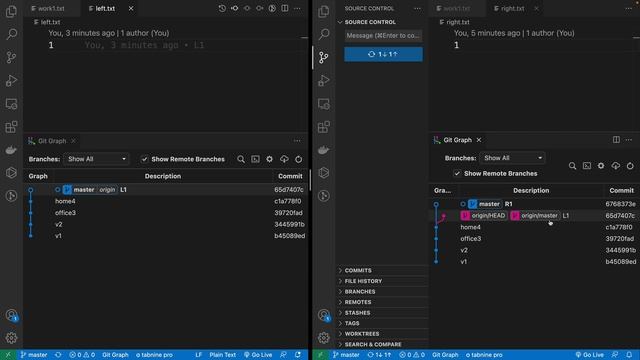Screen dimensions: 640x360
Task: Open Docker view in left window
Action: pyautogui.click(x=11, y=150)
